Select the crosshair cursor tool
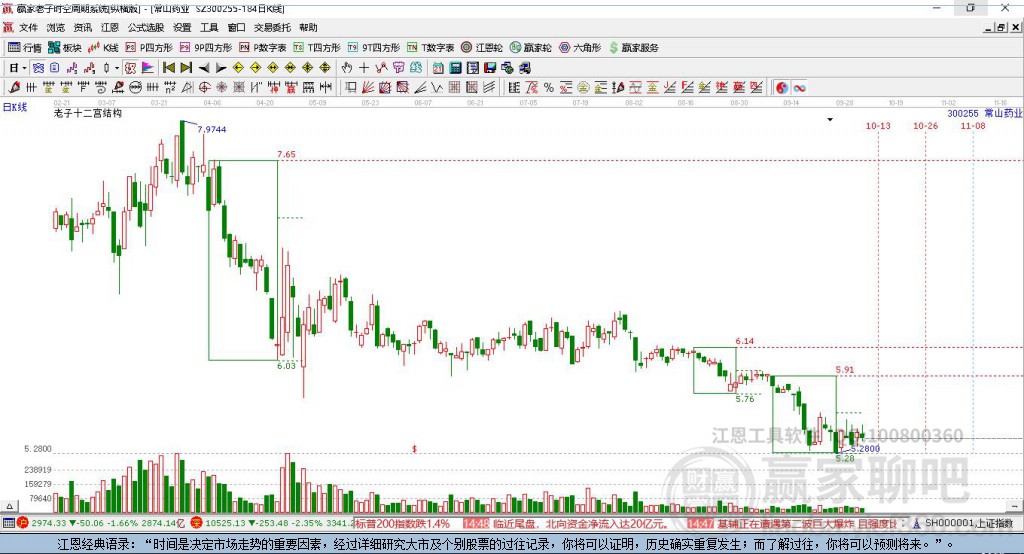This screenshot has height=554, width=1024. click(364, 68)
